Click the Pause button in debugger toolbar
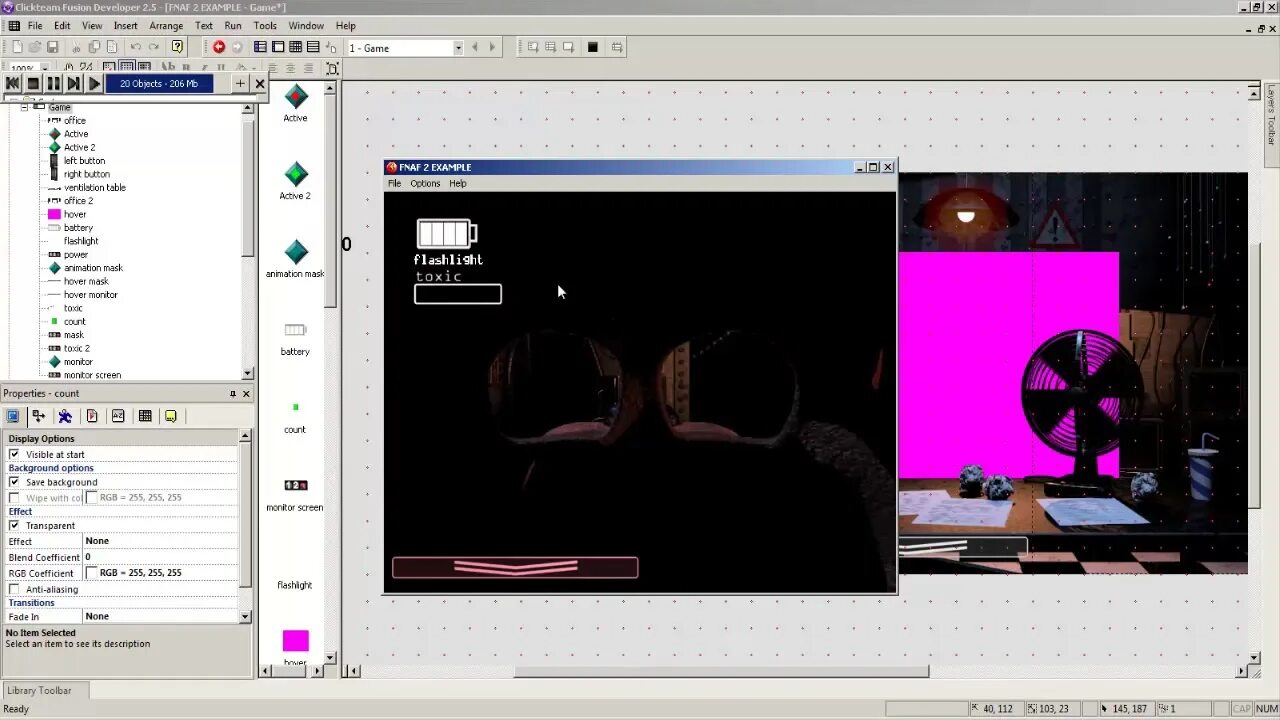The image size is (1280, 720). pos(53,84)
